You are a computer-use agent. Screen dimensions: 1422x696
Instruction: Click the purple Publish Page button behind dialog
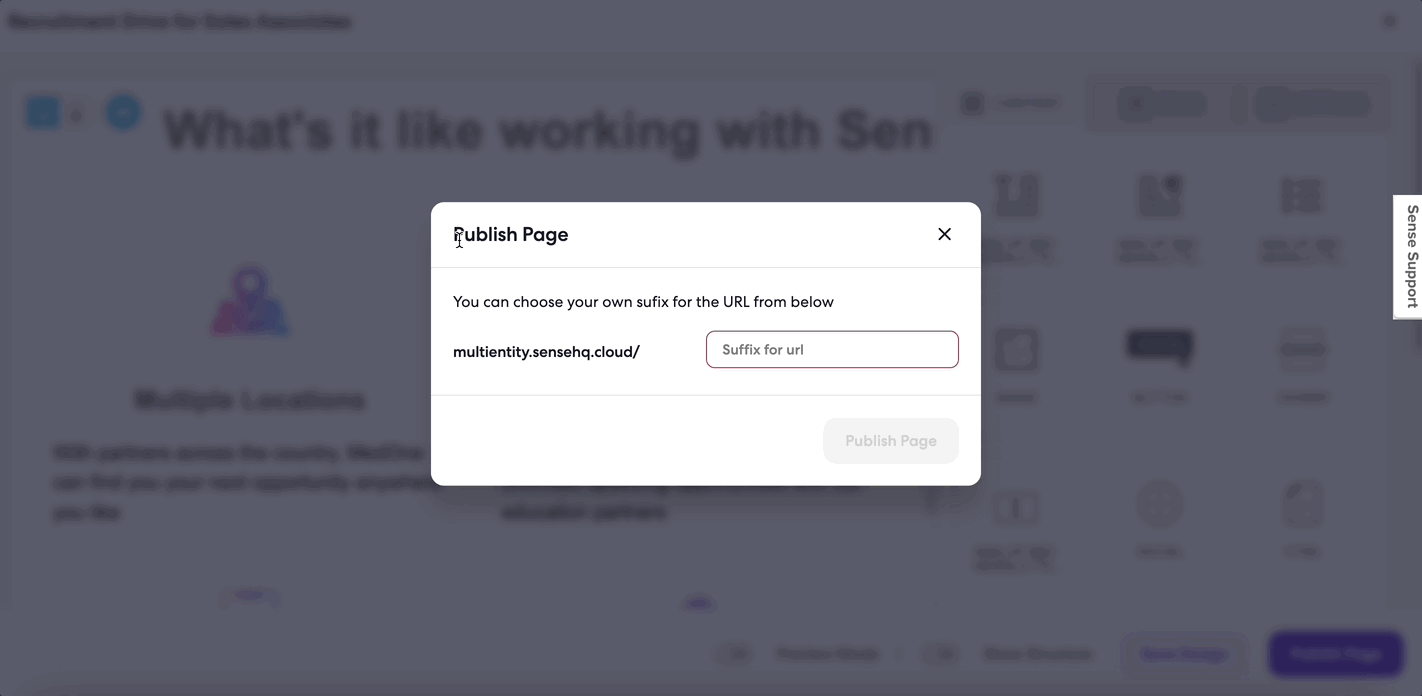(1336, 654)
